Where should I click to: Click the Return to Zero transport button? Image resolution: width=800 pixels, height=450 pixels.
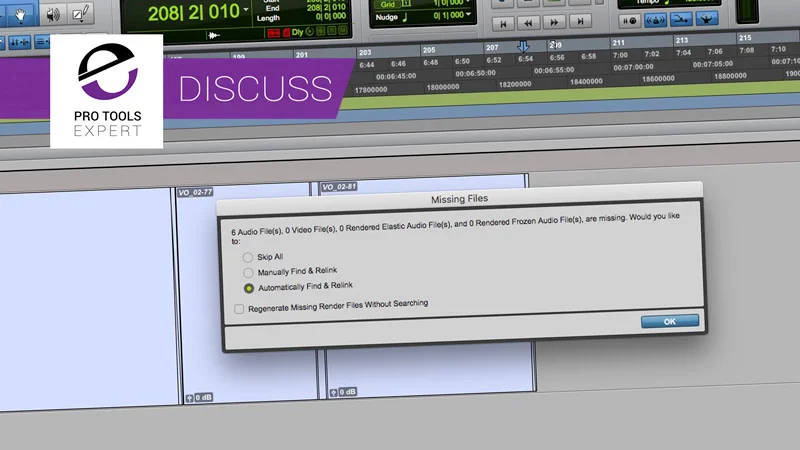[503, 23]
